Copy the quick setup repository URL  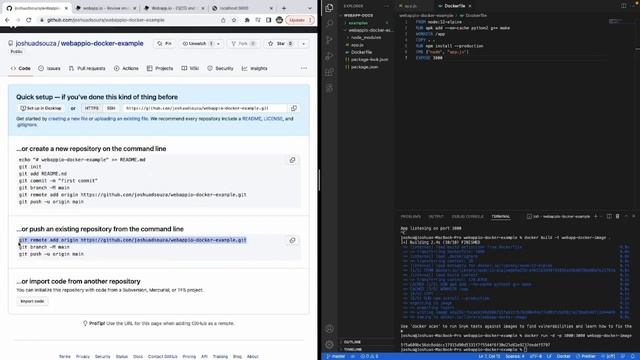(293, 108)
